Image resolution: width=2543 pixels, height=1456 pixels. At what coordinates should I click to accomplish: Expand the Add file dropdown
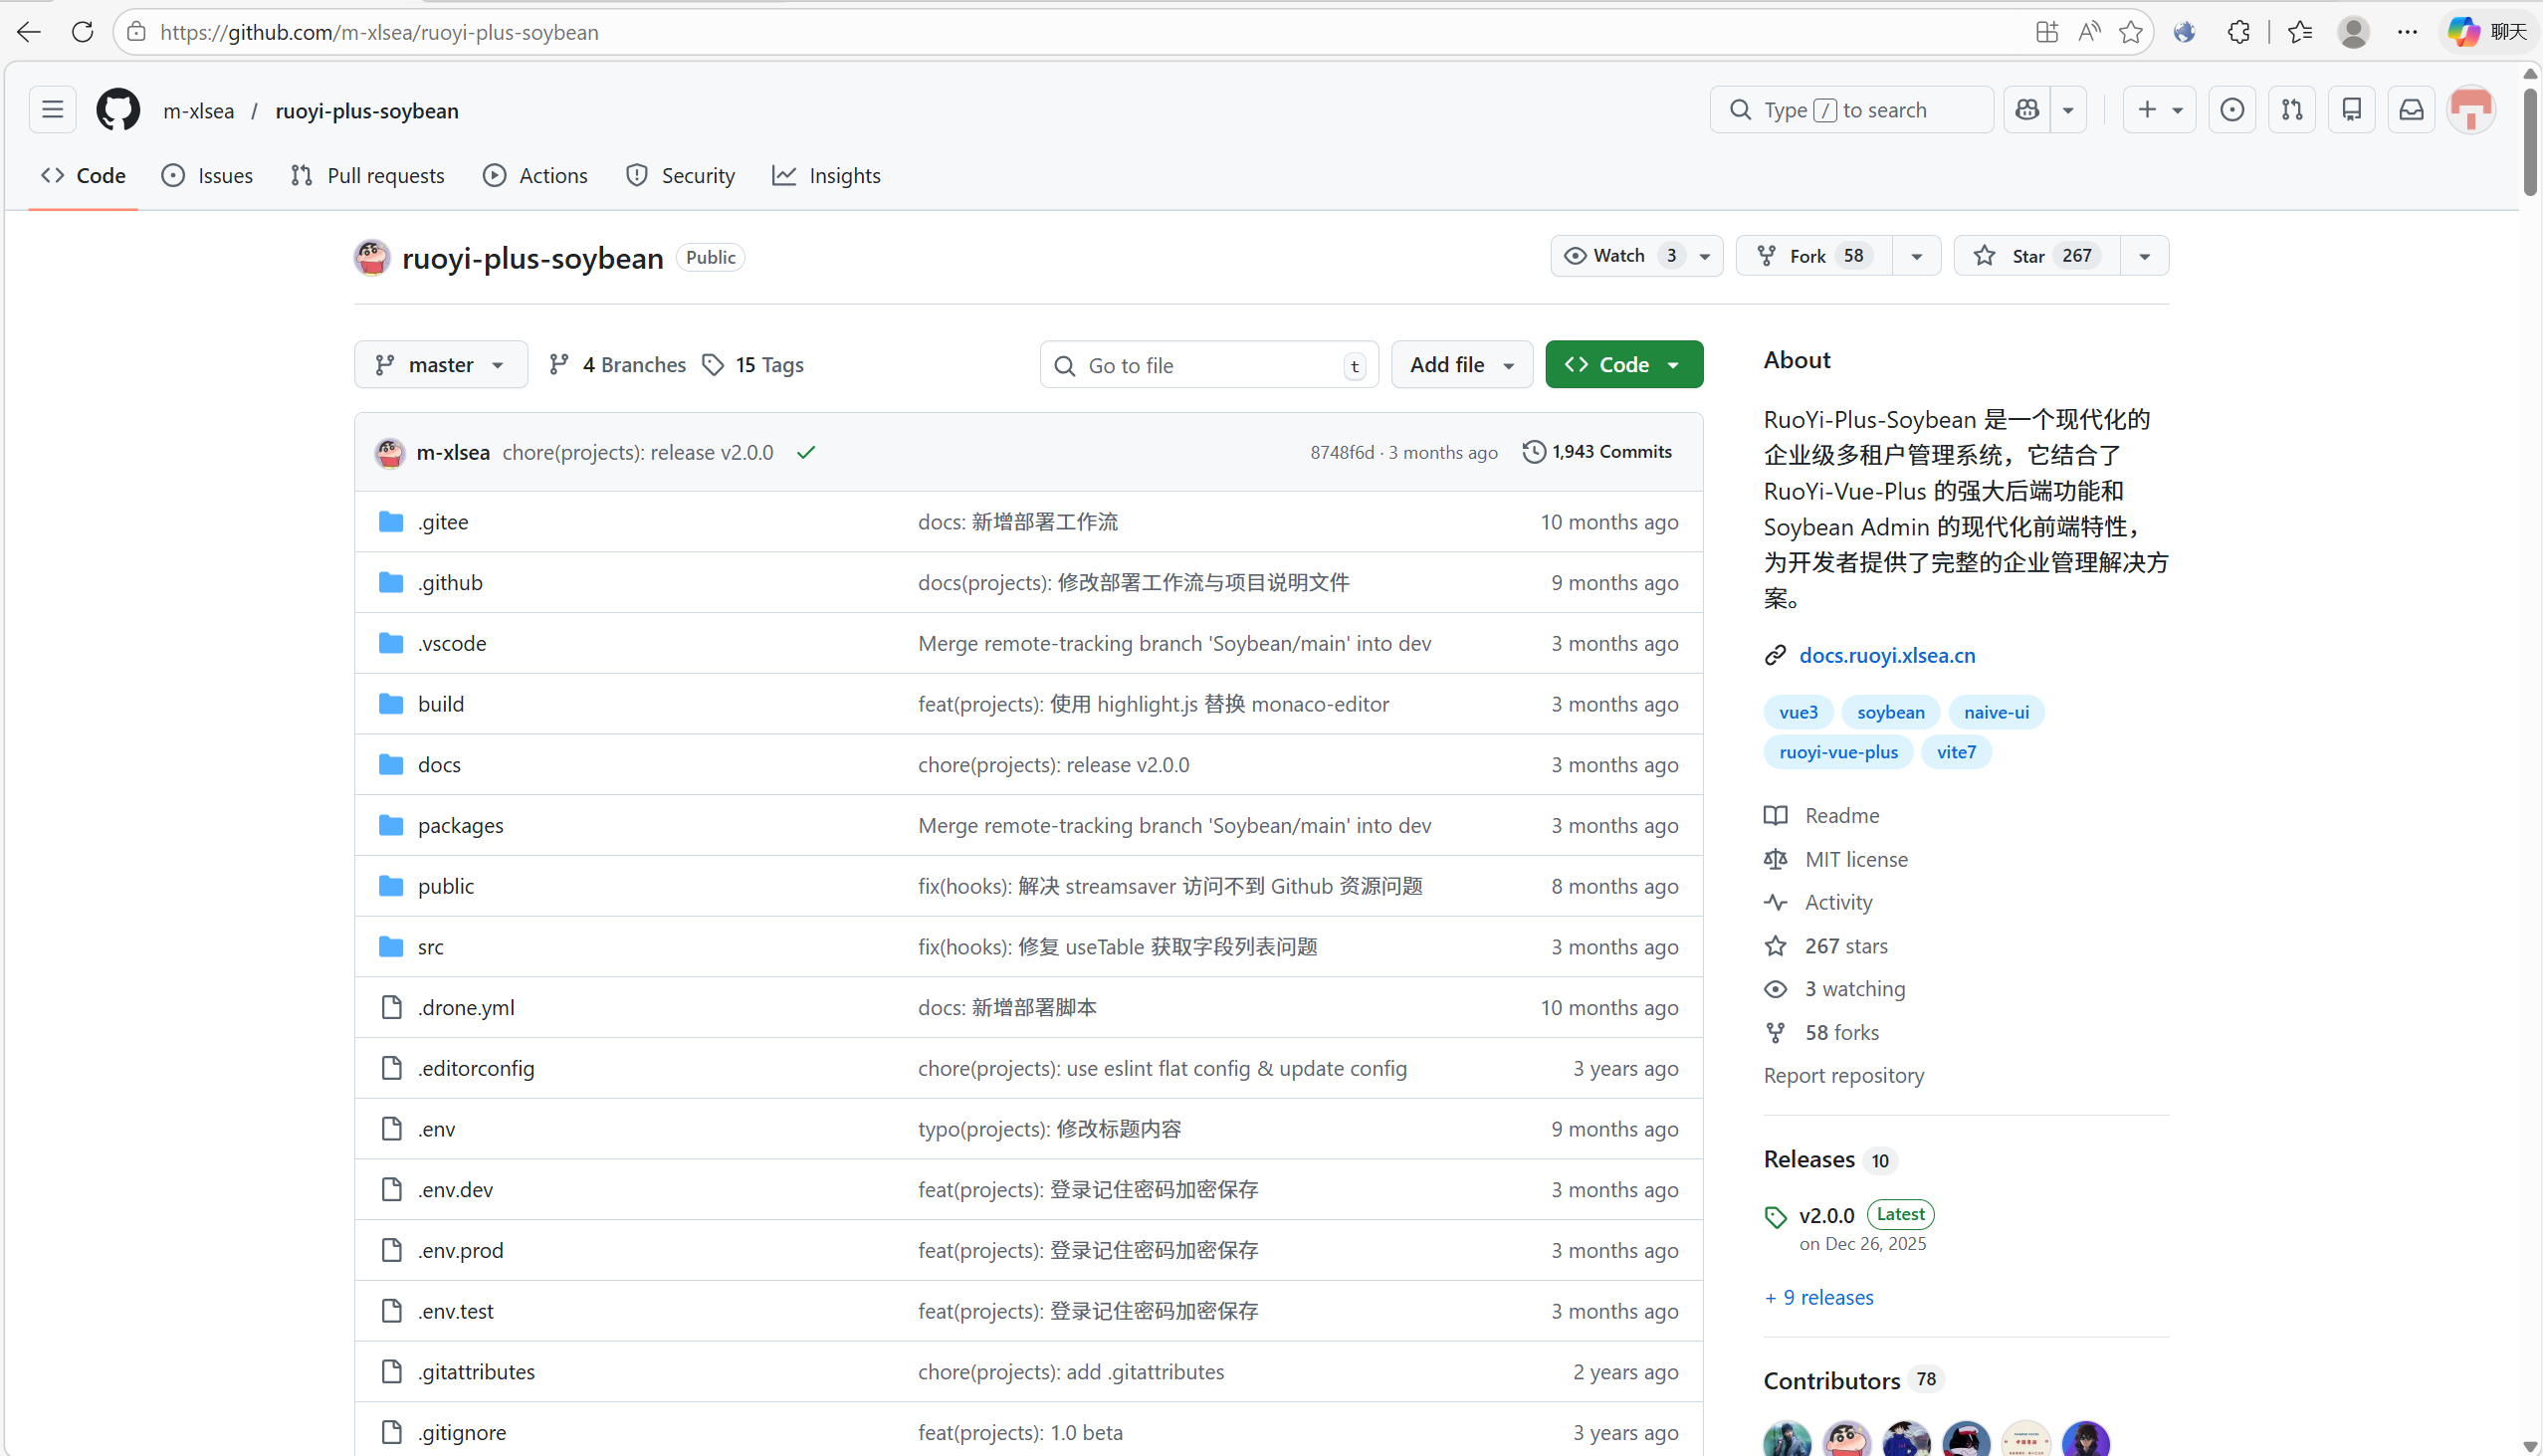pos(1461,365)
